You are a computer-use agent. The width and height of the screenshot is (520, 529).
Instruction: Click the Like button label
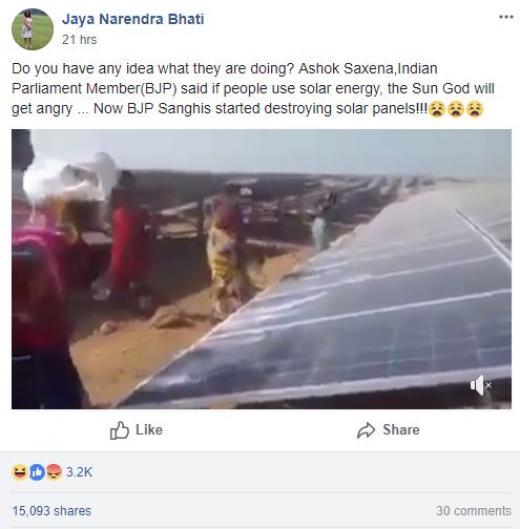[x=149, y=430]
